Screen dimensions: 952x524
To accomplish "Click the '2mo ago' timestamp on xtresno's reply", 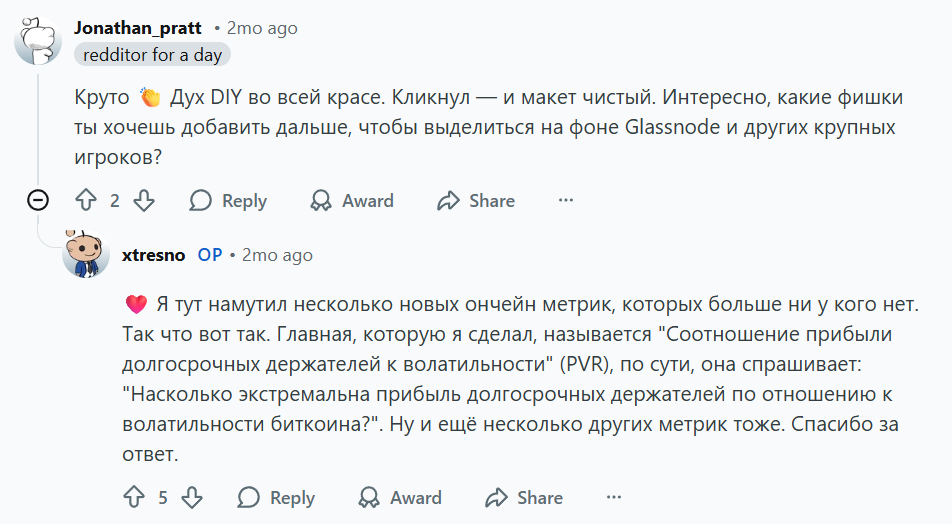I will tap(277, 255).
